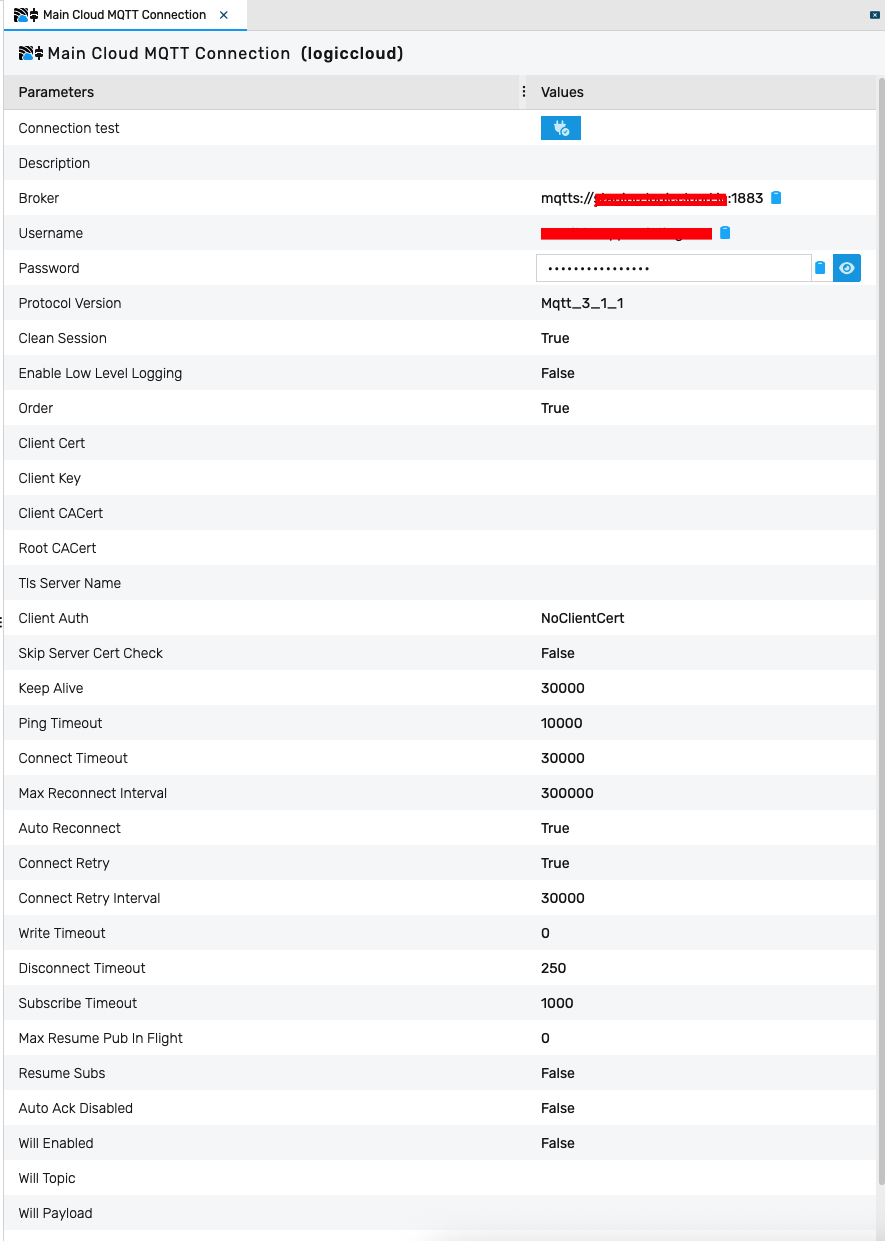The height and width of the screenshot is (1241, 885).
Task: Click inside the Password input field
Action: click(673, 267)
